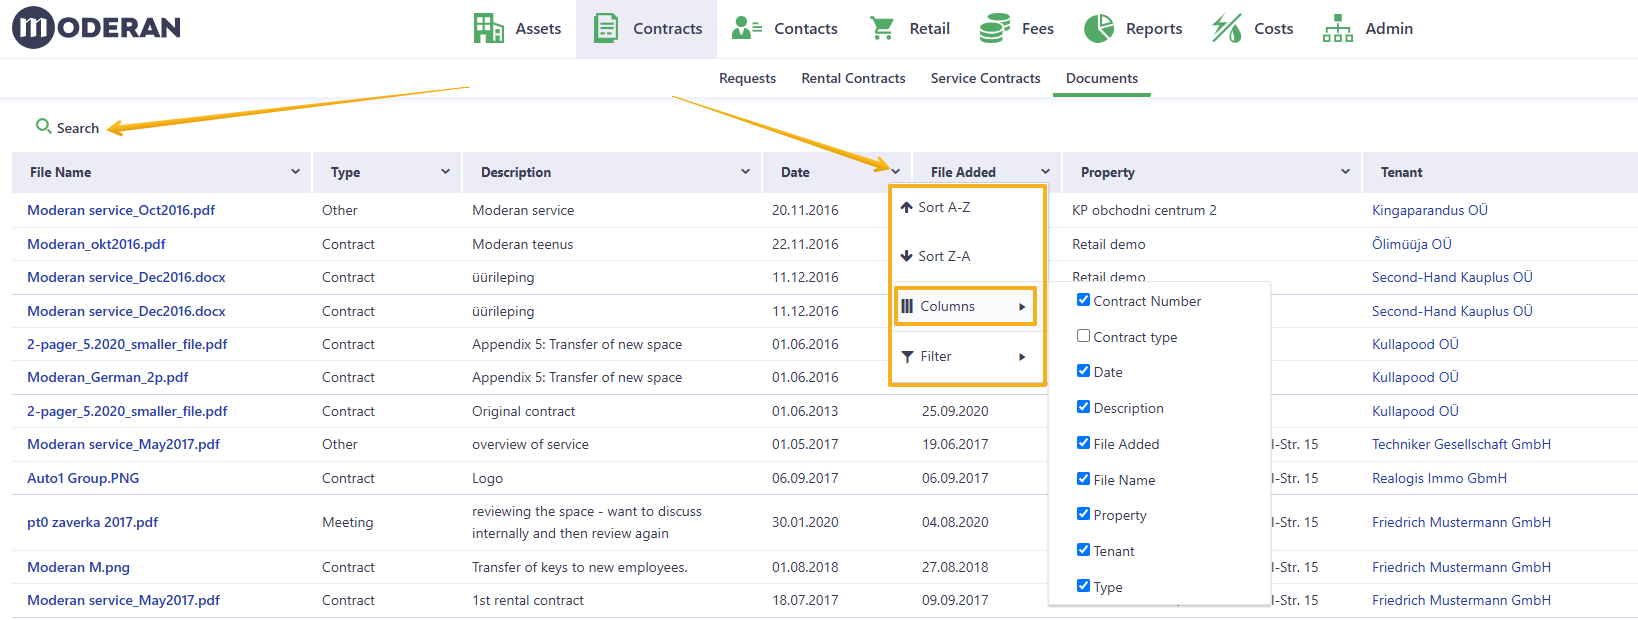Image resolution: width=1638 pixels, height=620 pixels.
Task: Click property KP obchodni centrum 2
Action: point(1144,210)
